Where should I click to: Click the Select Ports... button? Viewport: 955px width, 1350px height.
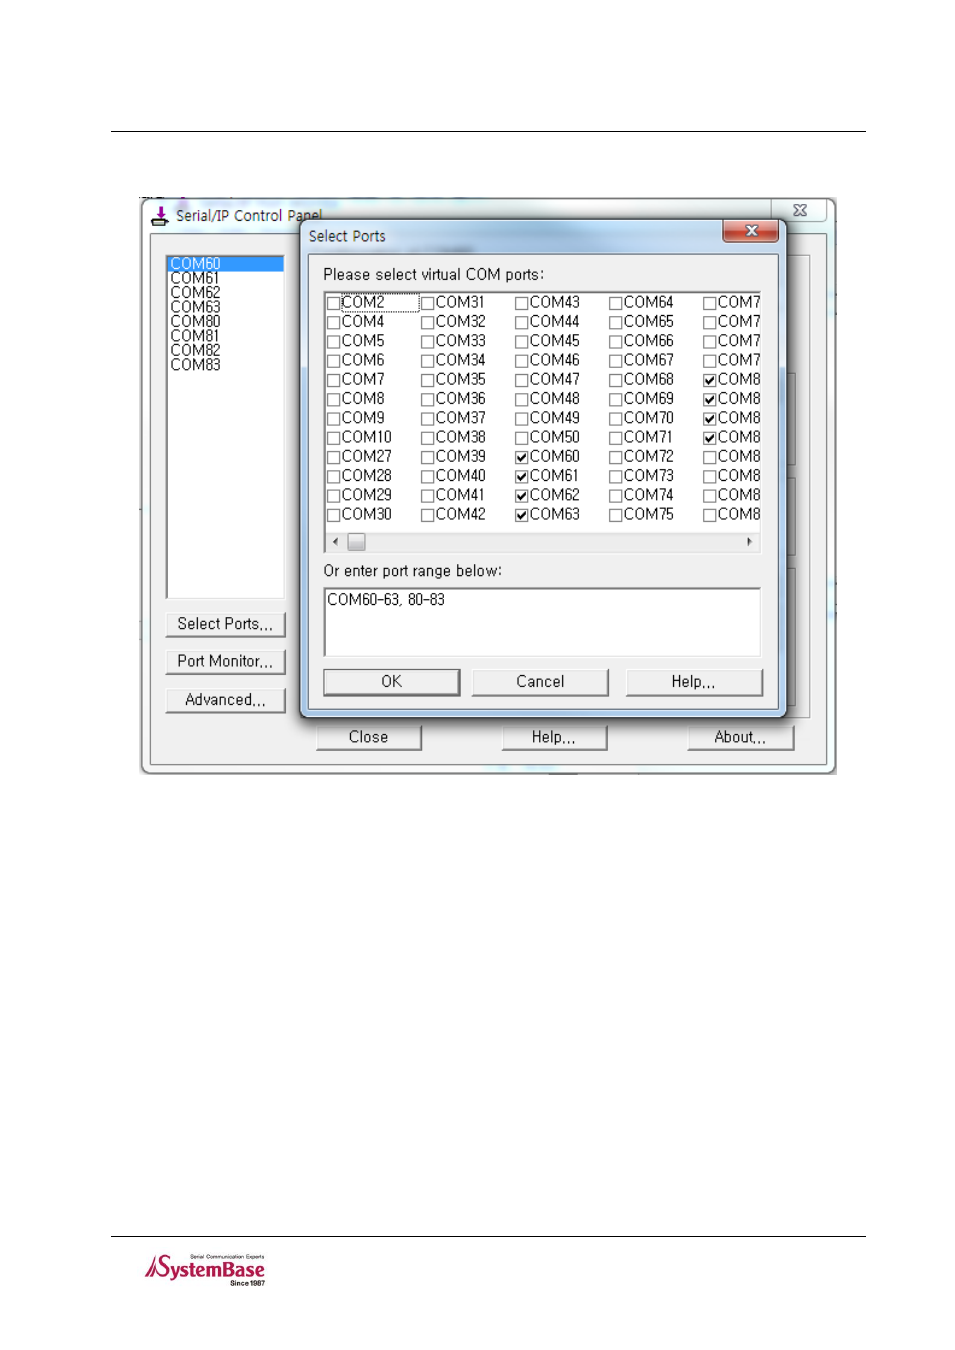click(225, 624)
